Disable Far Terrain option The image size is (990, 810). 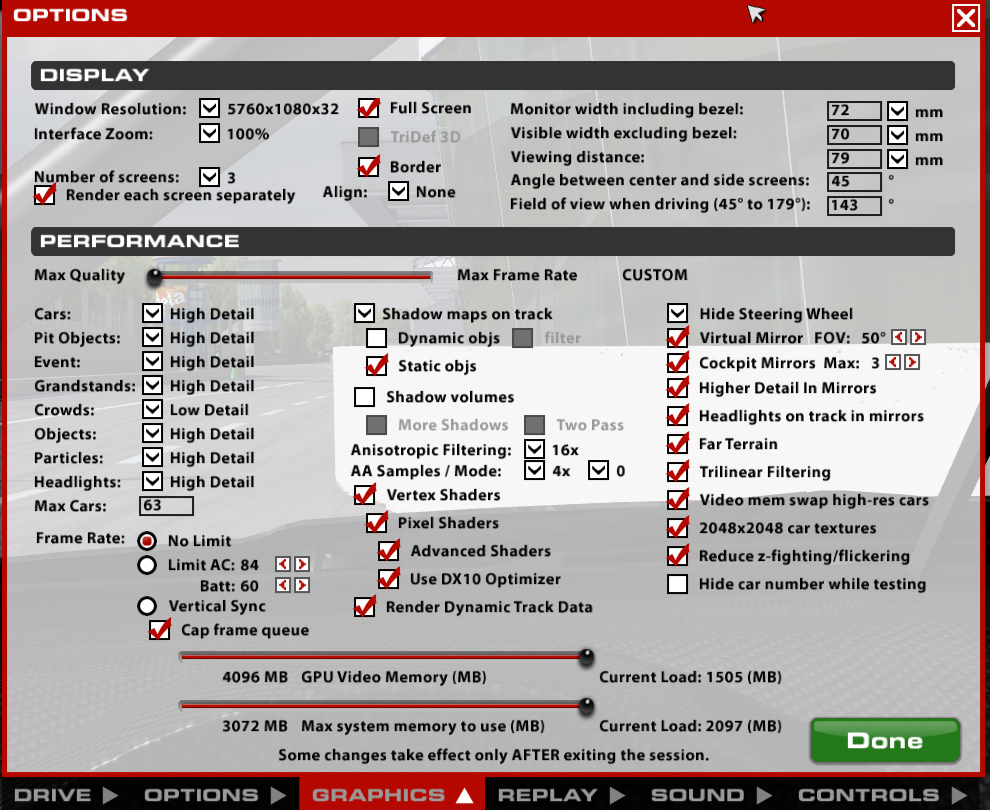pyautogui.click(x=678, y=444)
